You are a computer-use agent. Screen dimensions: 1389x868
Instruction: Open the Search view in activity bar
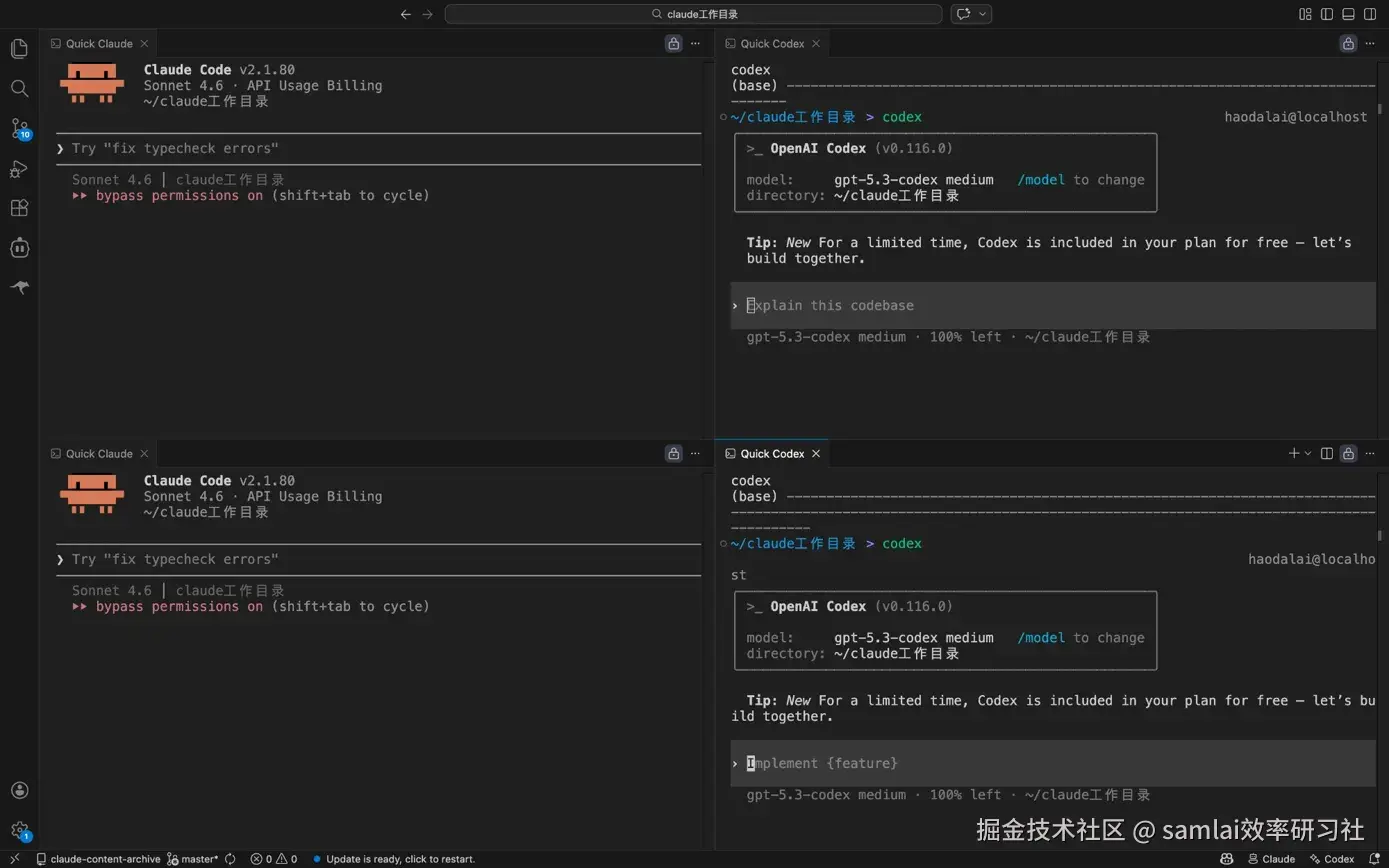pyautogui.click(x=19, y=88)
